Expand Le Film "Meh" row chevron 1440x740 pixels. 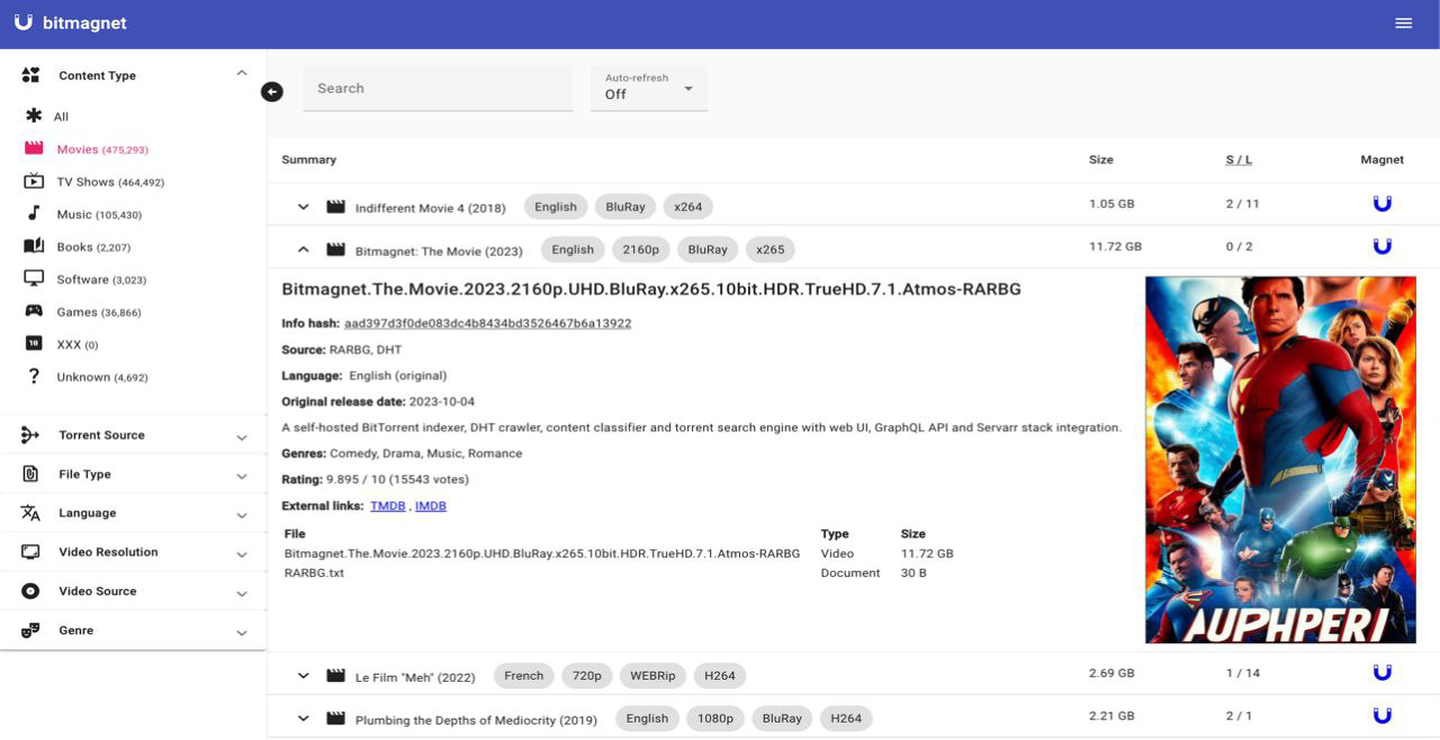(304, 676)
